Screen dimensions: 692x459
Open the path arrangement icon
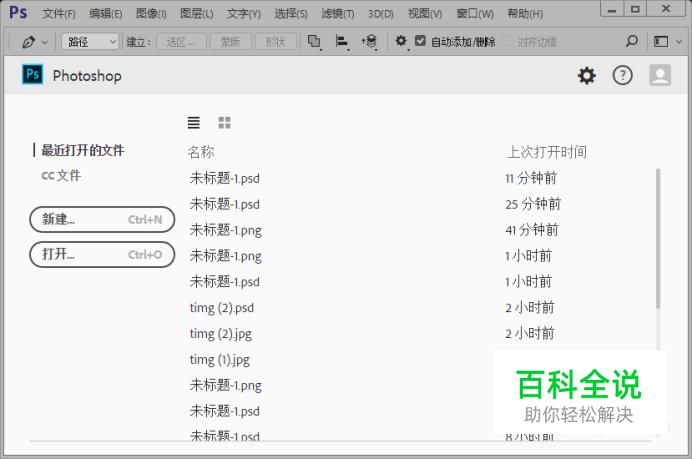pos(369,41)
